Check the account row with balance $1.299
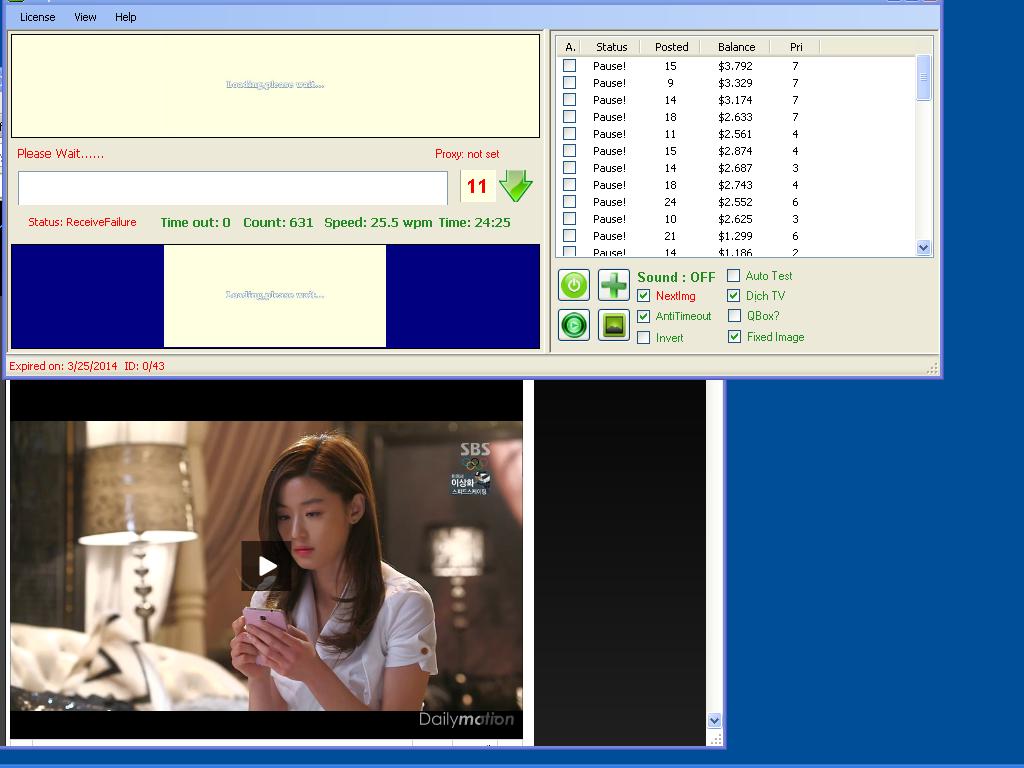The image size is (1024, 768). coord(569,236)
